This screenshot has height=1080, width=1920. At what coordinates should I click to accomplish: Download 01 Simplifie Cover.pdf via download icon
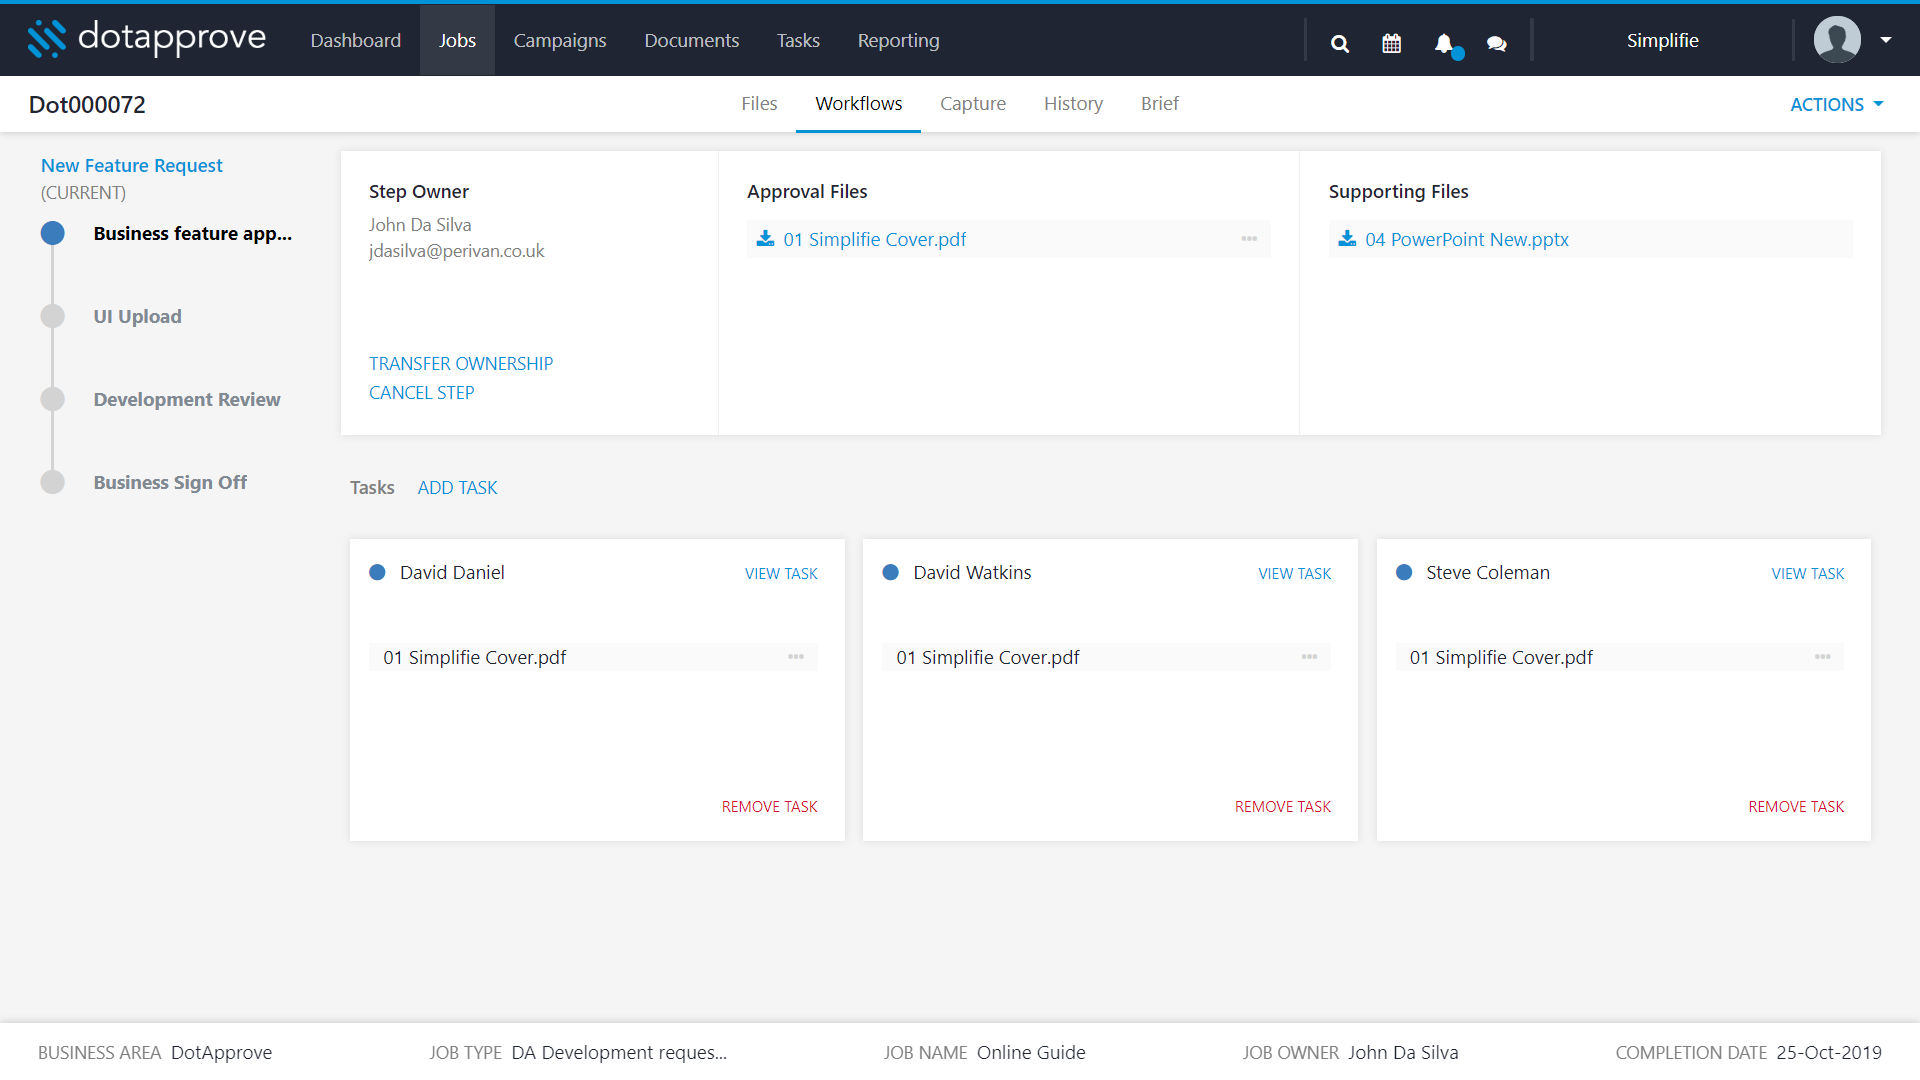[x=765, y=238]
